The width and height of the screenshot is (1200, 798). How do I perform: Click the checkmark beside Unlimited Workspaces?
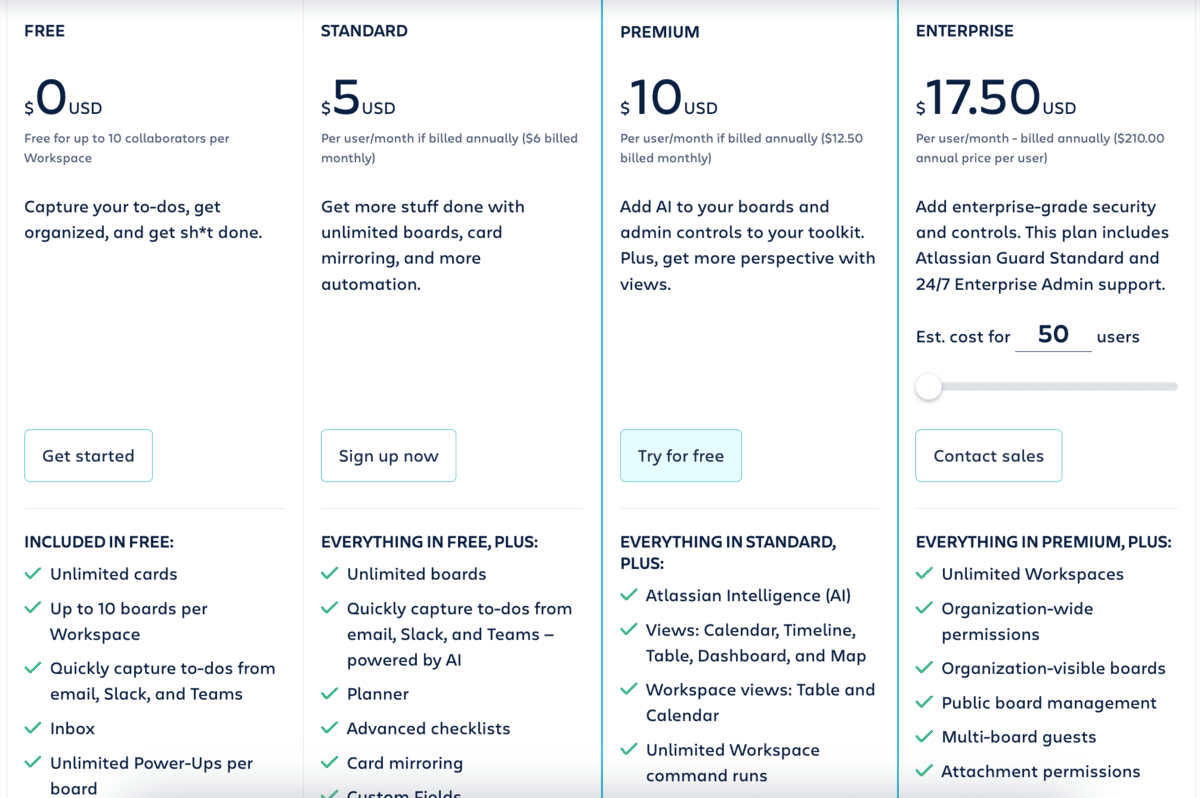925,574
